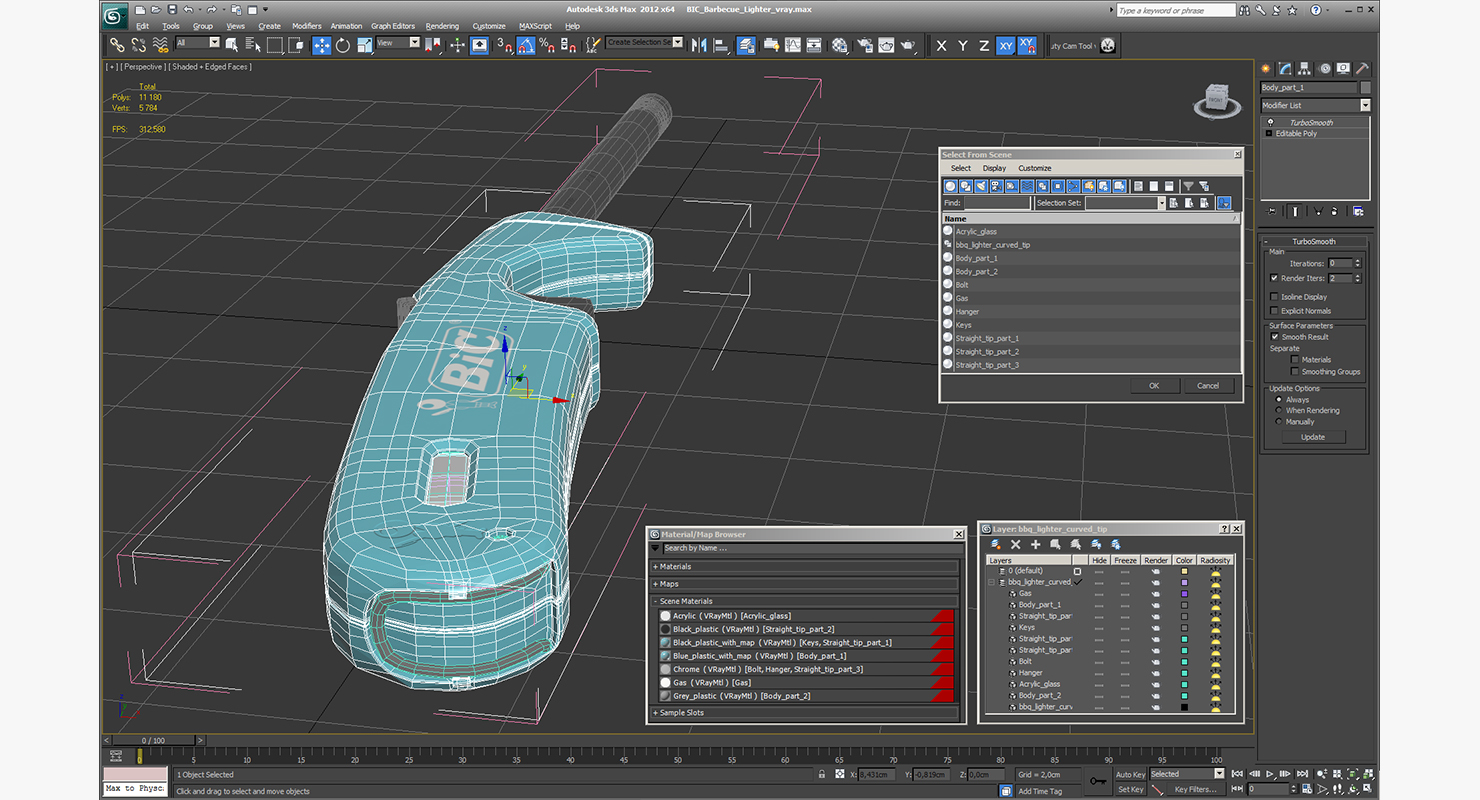Open Customize menu in Select From Scene

1035,168
